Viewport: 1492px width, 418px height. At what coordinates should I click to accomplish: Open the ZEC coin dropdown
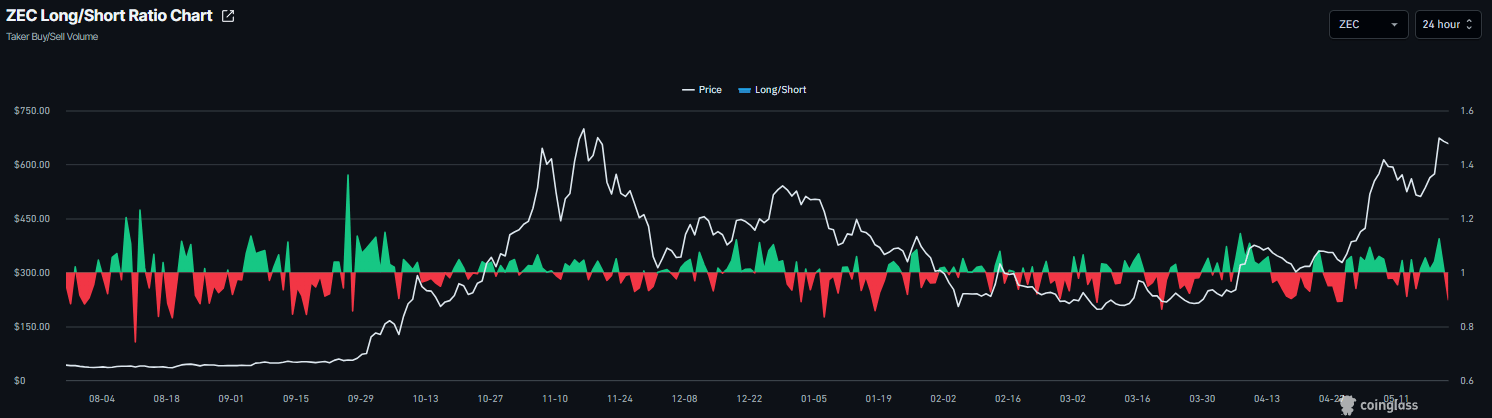click(x=1368, y=24)
